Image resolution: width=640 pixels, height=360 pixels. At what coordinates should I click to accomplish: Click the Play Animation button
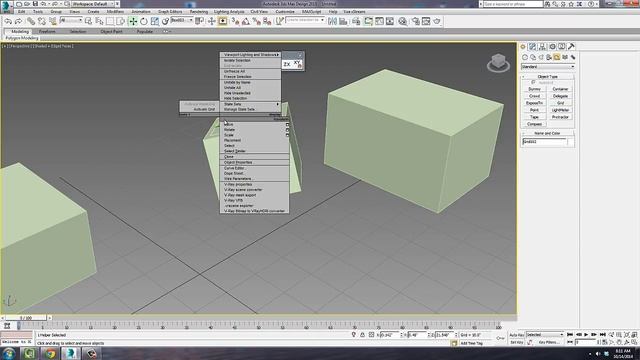(586, 335)
